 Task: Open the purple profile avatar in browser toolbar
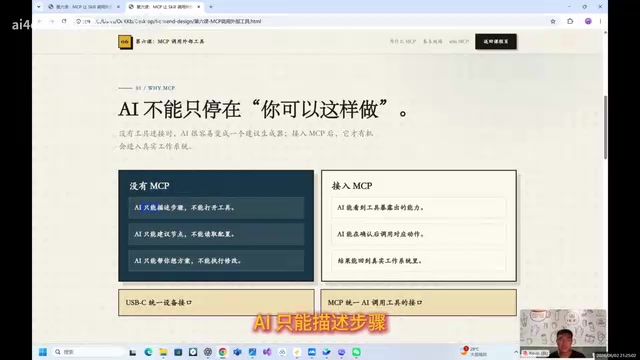point(588,21)
